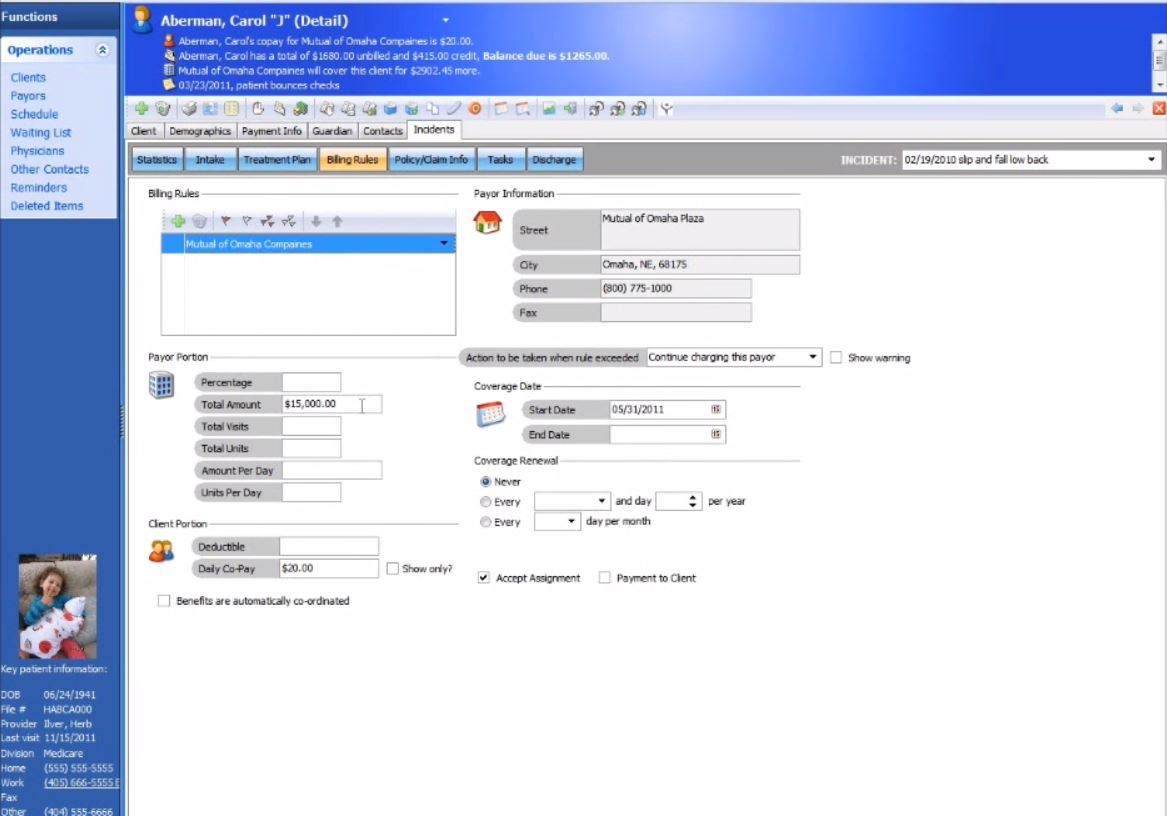This screenshot has height=816, width=1167.
Task: Select the delete billing rule icon
Action: pos(198,221)
